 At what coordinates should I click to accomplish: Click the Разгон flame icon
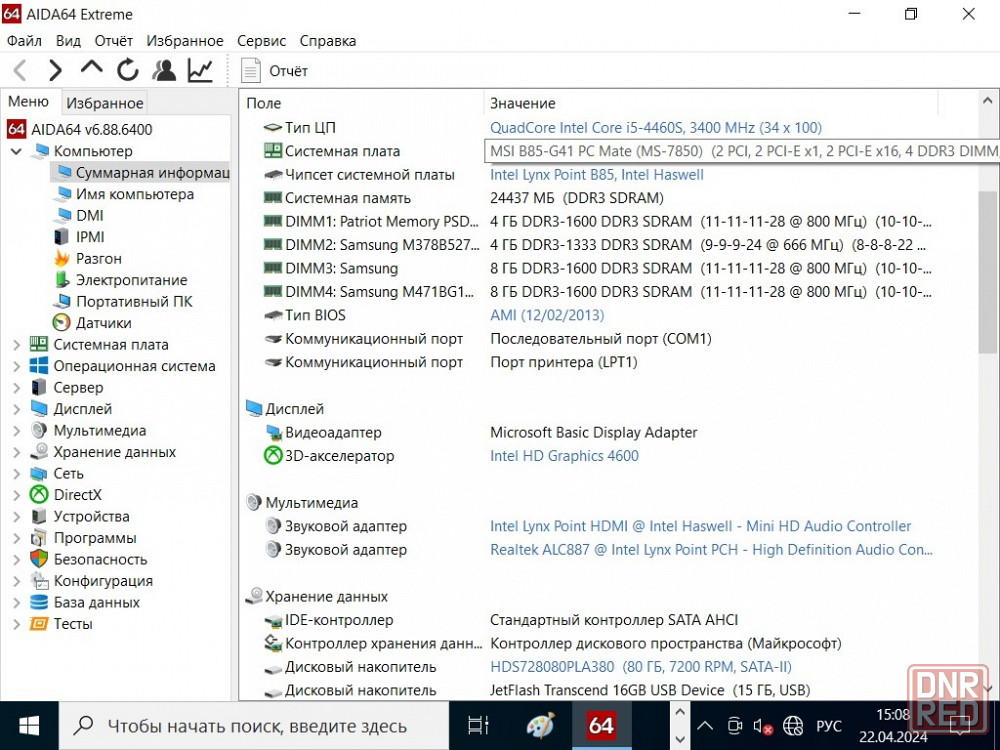62,258
